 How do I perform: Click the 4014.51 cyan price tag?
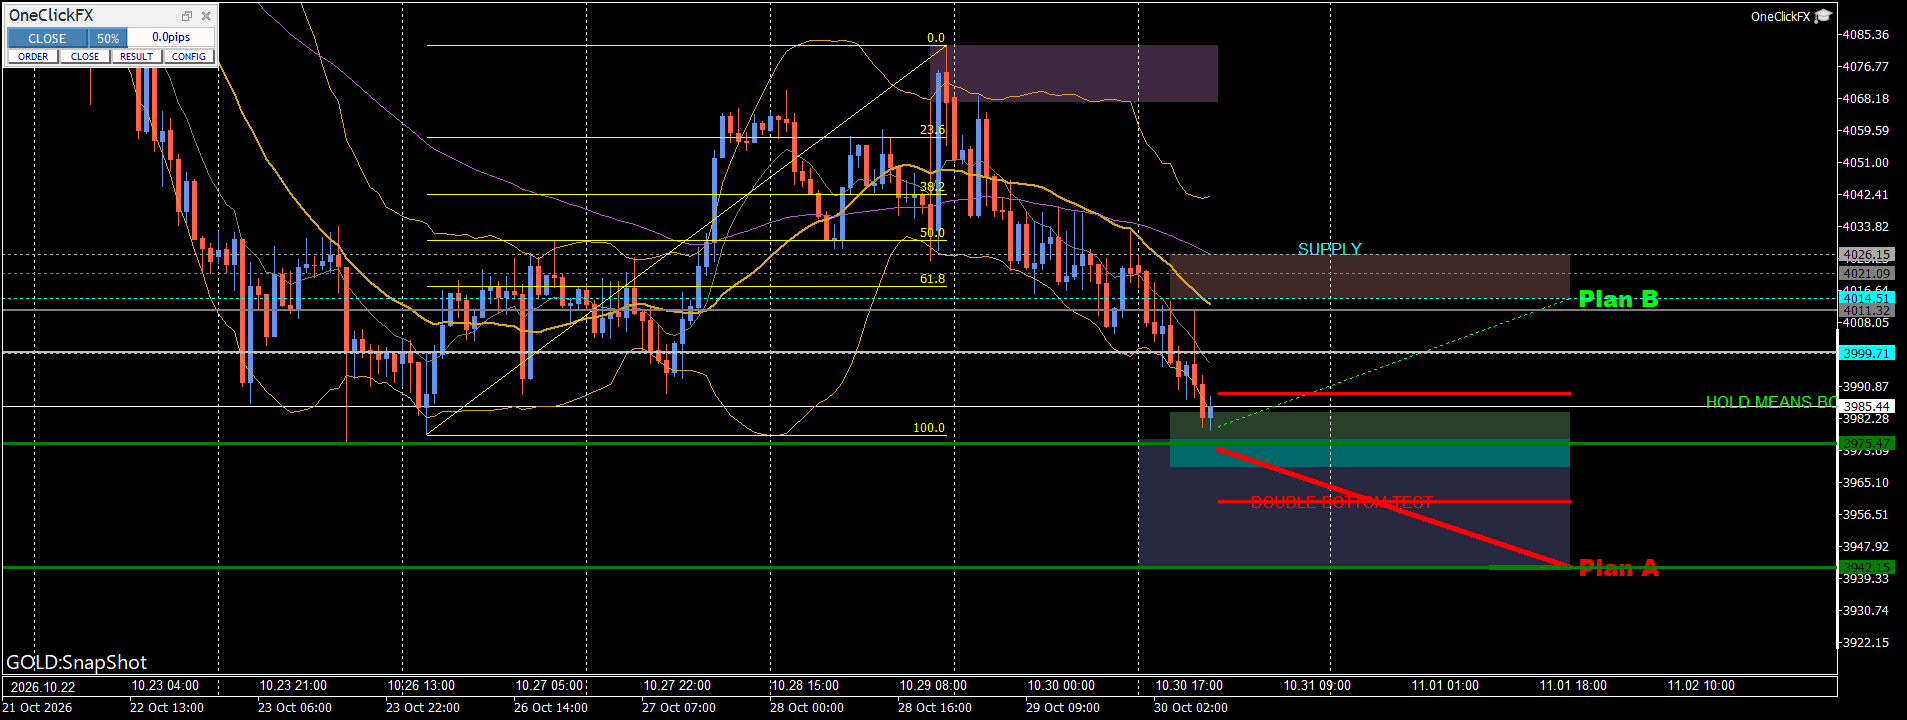pyautogui.click(x=1866, y=298)
